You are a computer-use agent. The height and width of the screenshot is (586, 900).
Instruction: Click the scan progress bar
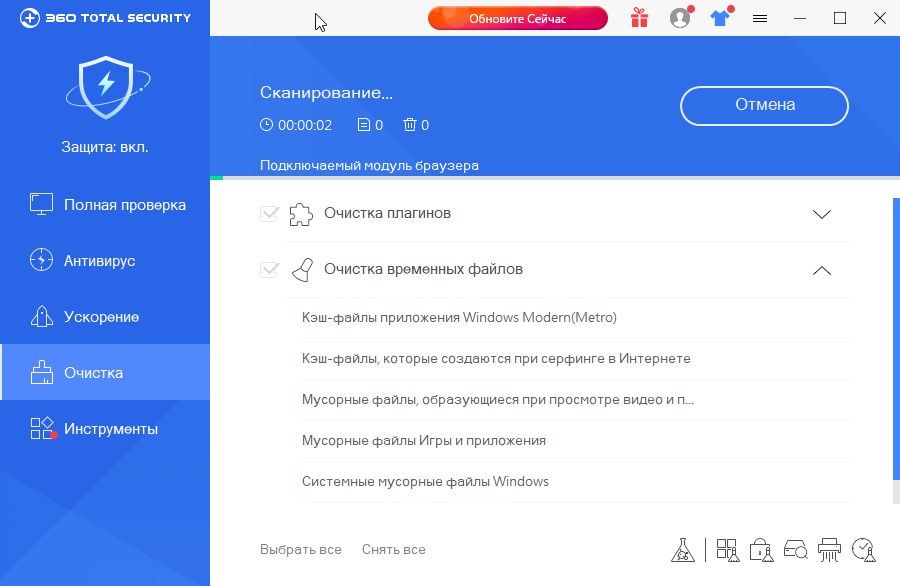coord(555,178)
